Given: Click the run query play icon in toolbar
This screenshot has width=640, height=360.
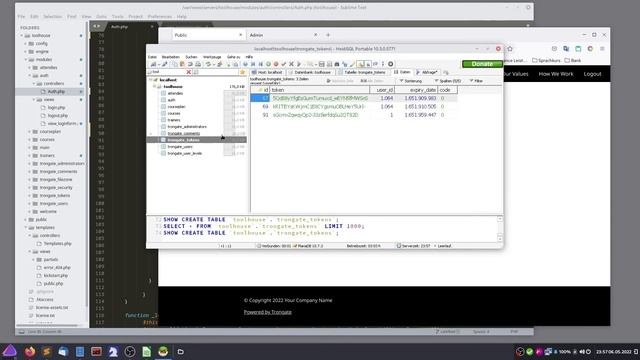Looking at the screenshot, I should [299, 64].
